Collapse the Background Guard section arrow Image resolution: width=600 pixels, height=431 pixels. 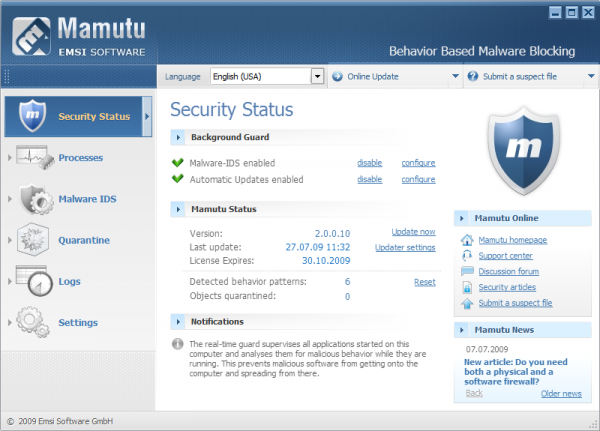pyautogui.click(x=178, y=137)
